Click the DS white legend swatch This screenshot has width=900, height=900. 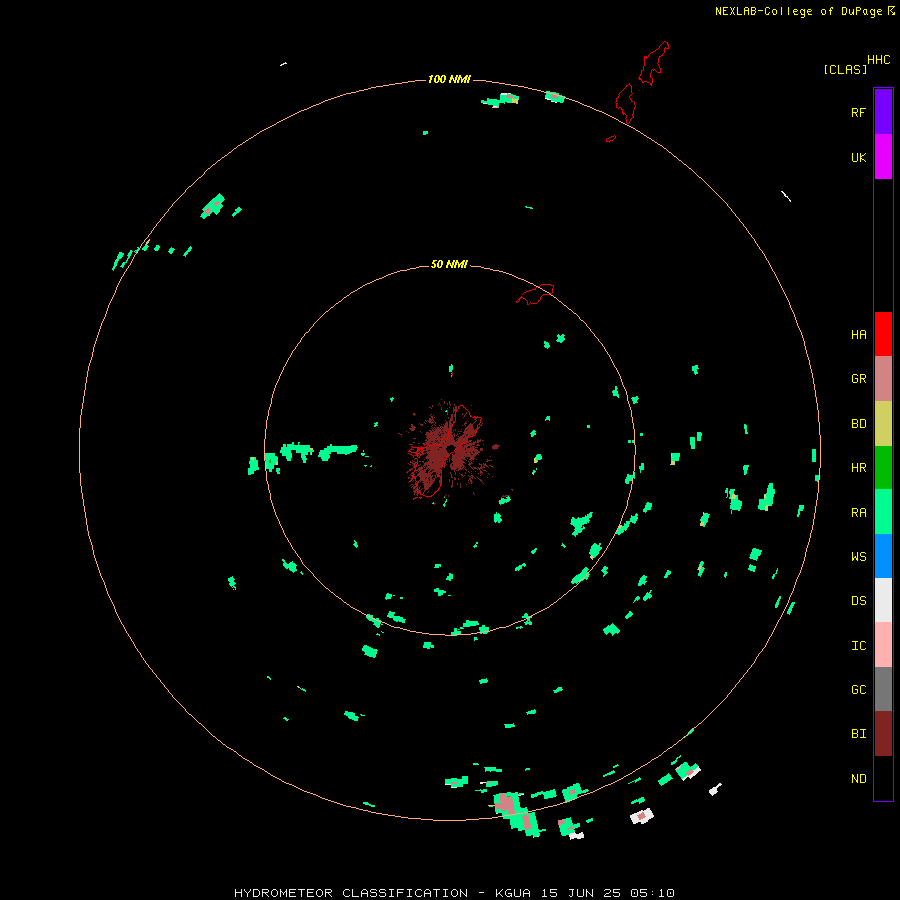click(x=883, y=600)
